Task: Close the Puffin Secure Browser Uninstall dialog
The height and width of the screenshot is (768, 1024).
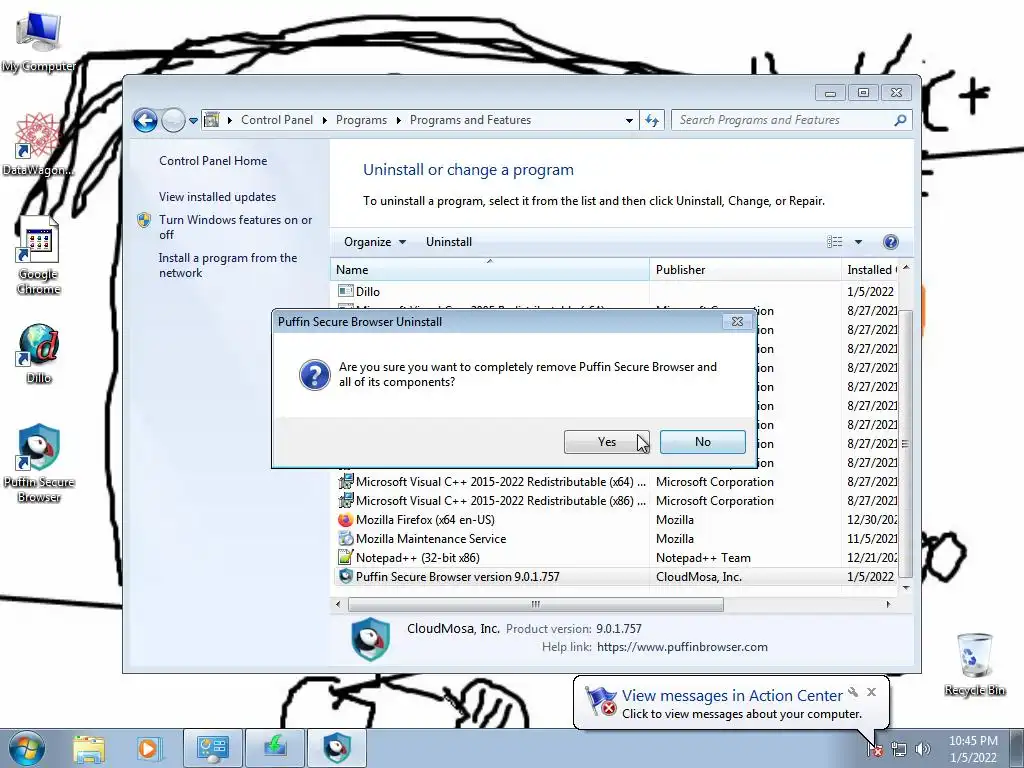Action: click(x=737, y=321)
